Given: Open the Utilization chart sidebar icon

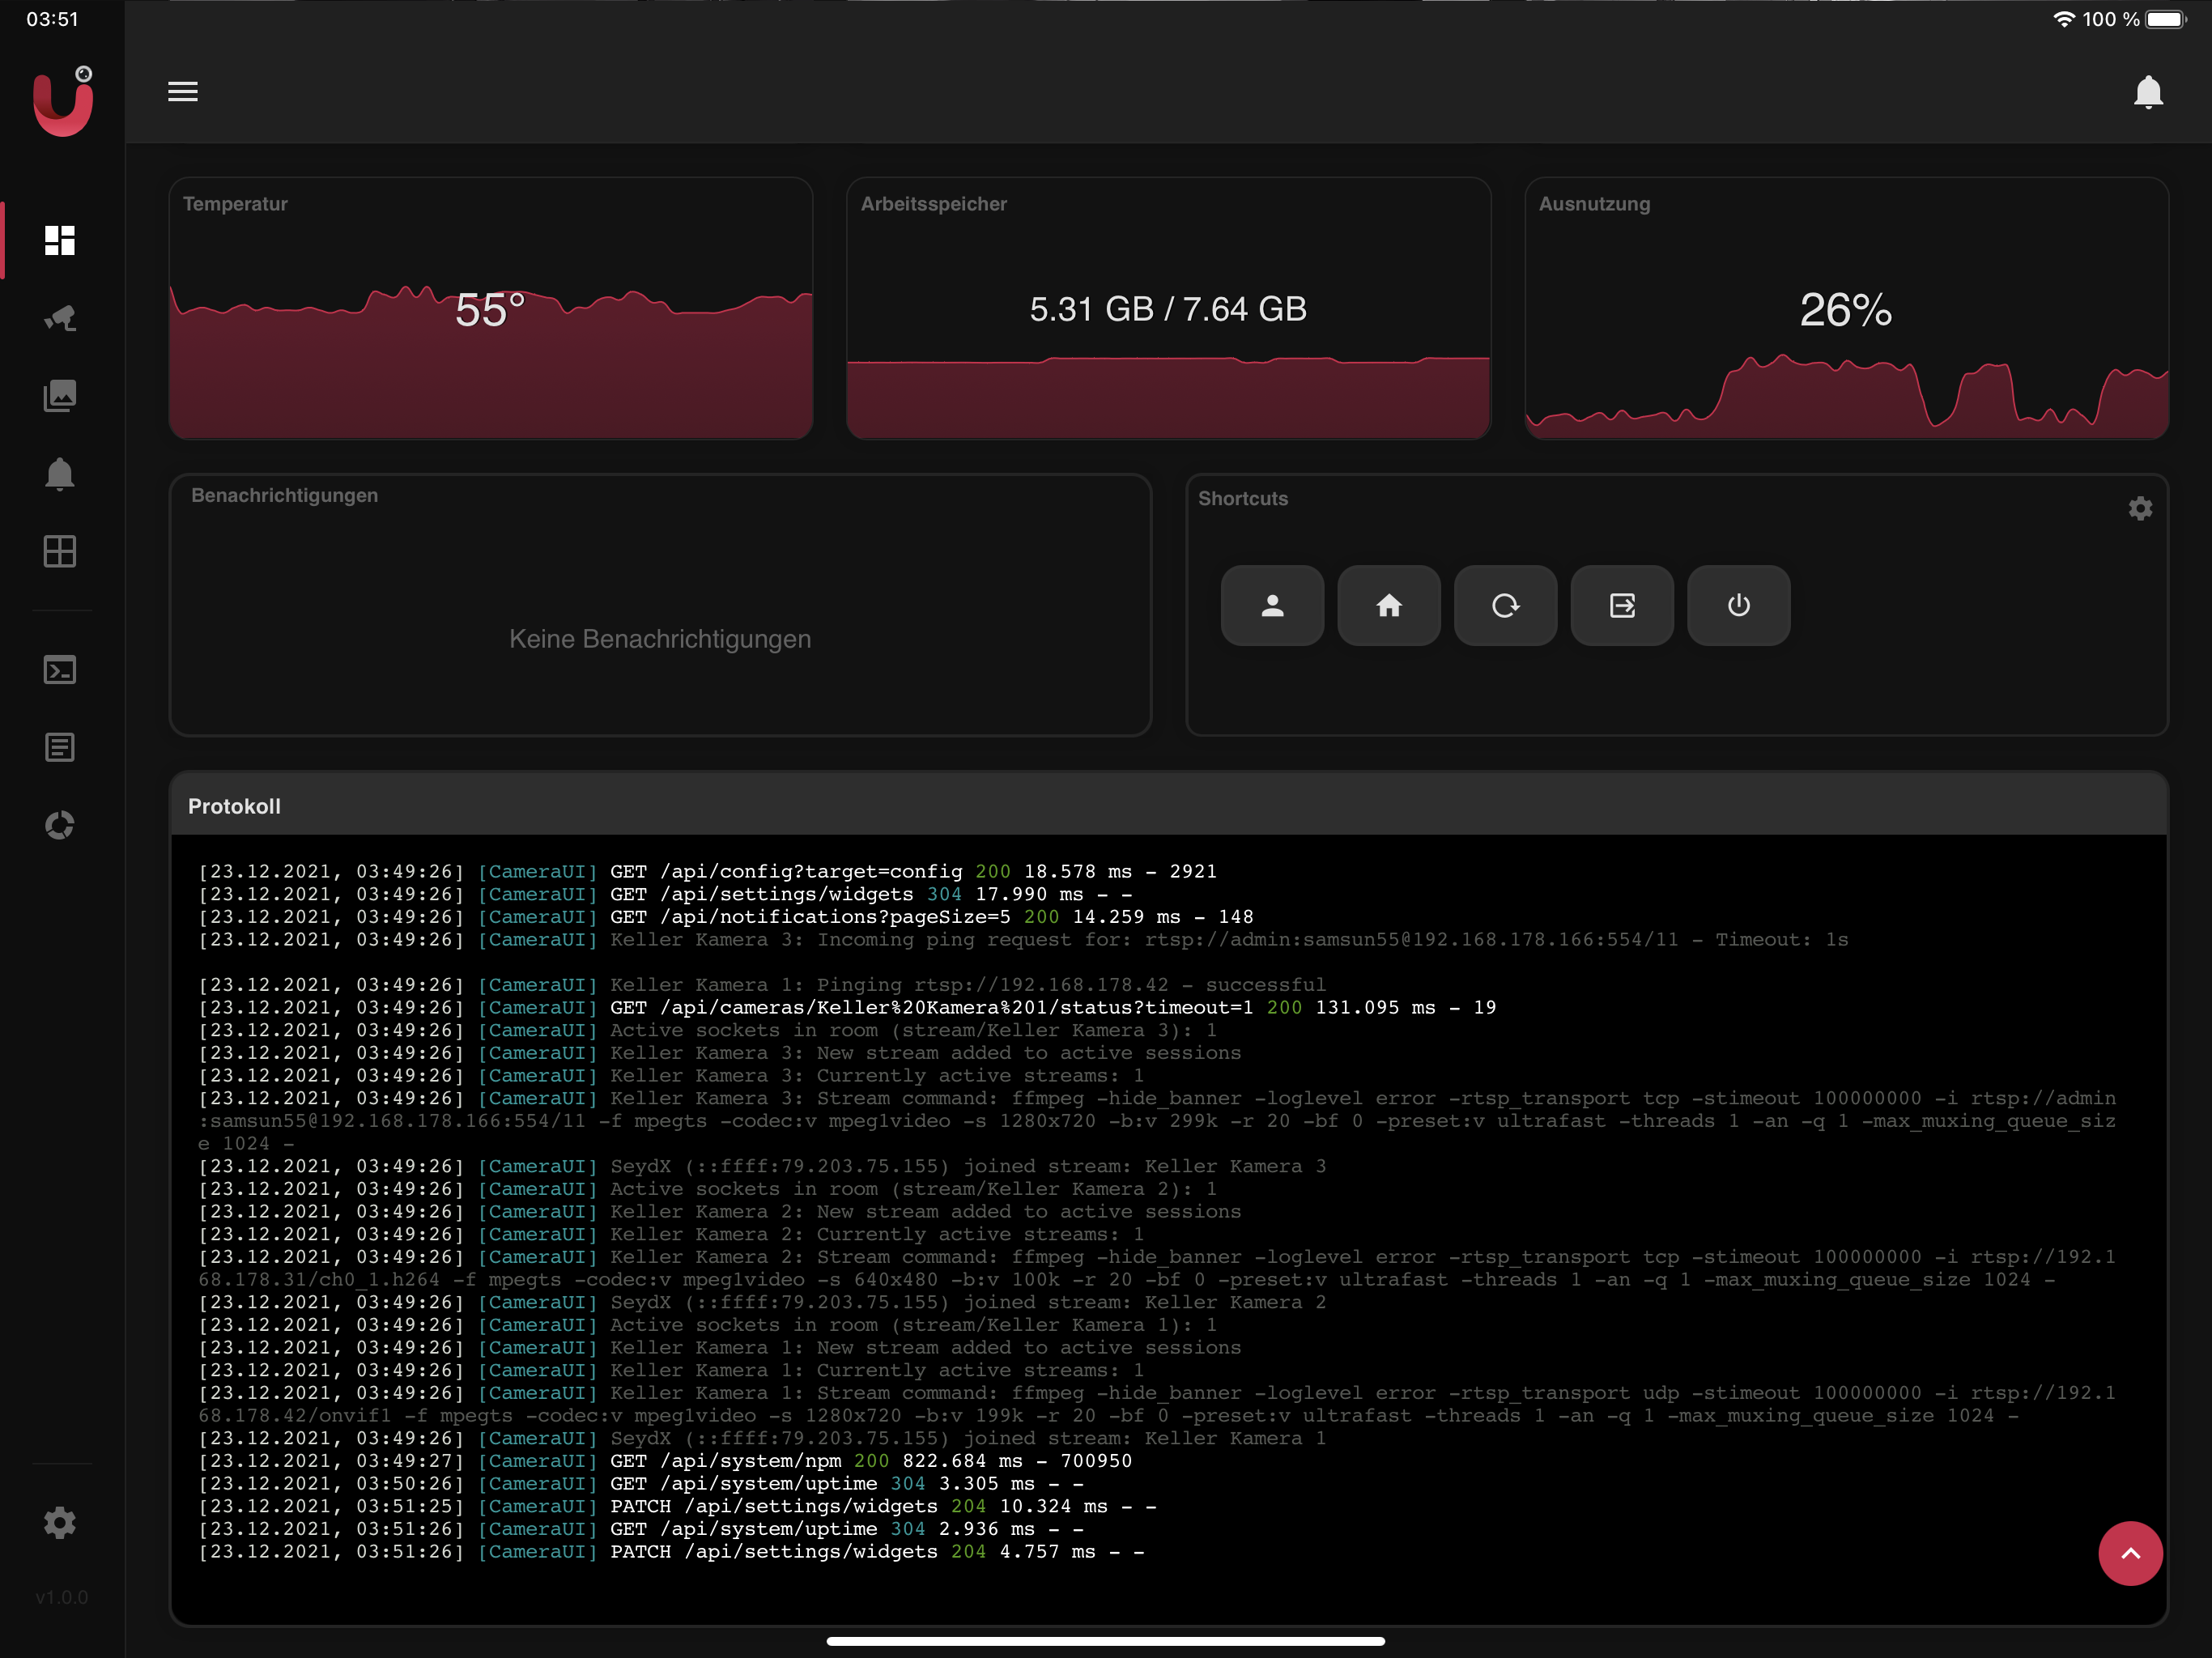Looking at the screenshot, I should (60, 825).
